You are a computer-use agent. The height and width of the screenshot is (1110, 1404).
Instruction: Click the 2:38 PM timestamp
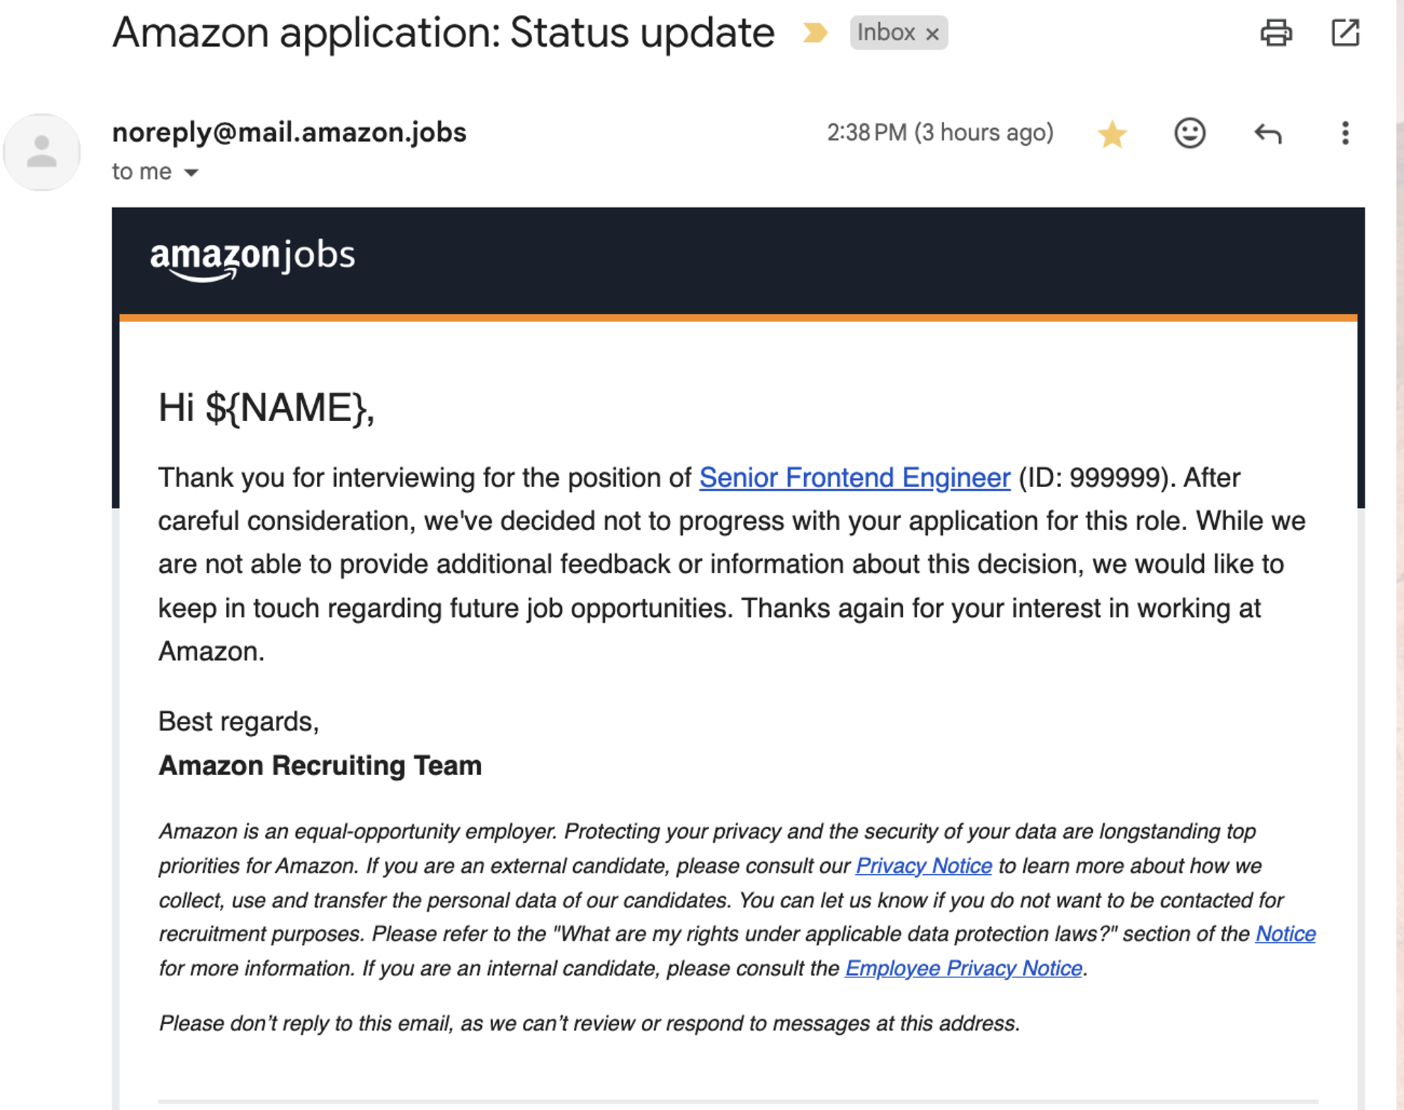(x=940, y=133)
